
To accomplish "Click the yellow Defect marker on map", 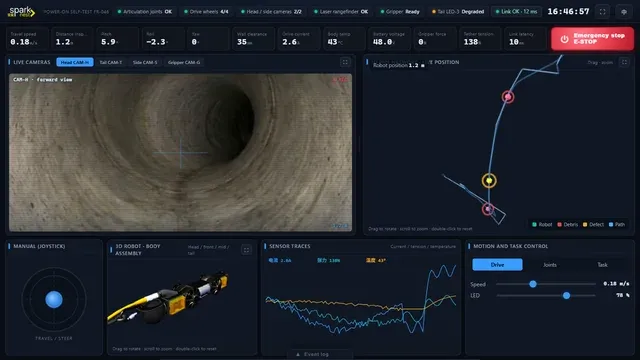I will pyautogui.click(x=489, y=180).
